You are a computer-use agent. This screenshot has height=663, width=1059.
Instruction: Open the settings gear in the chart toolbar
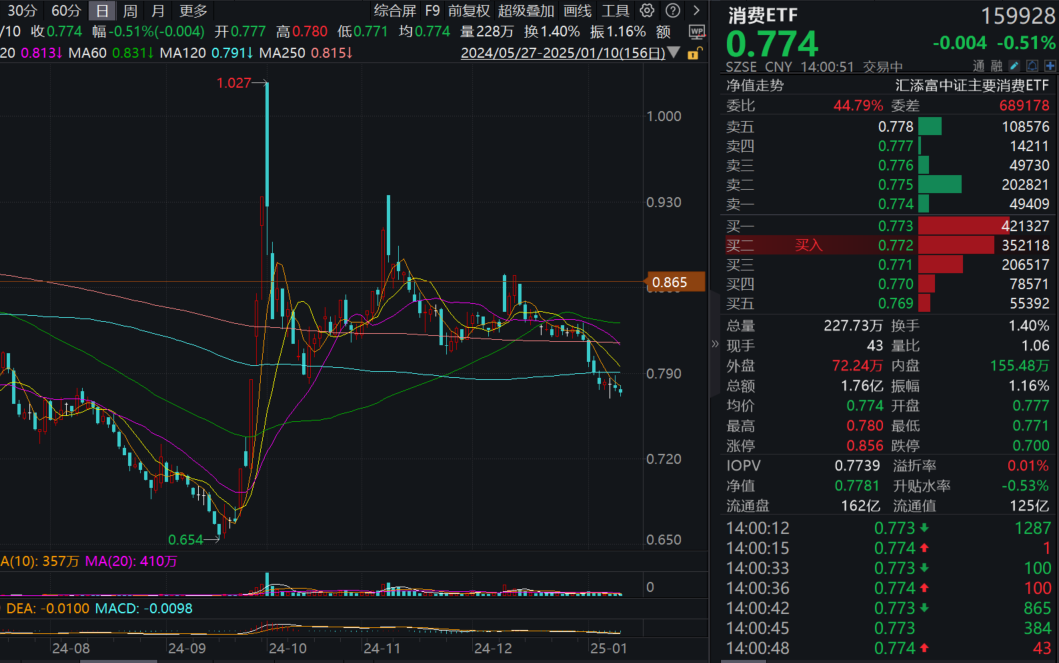[x=647, y=11]
